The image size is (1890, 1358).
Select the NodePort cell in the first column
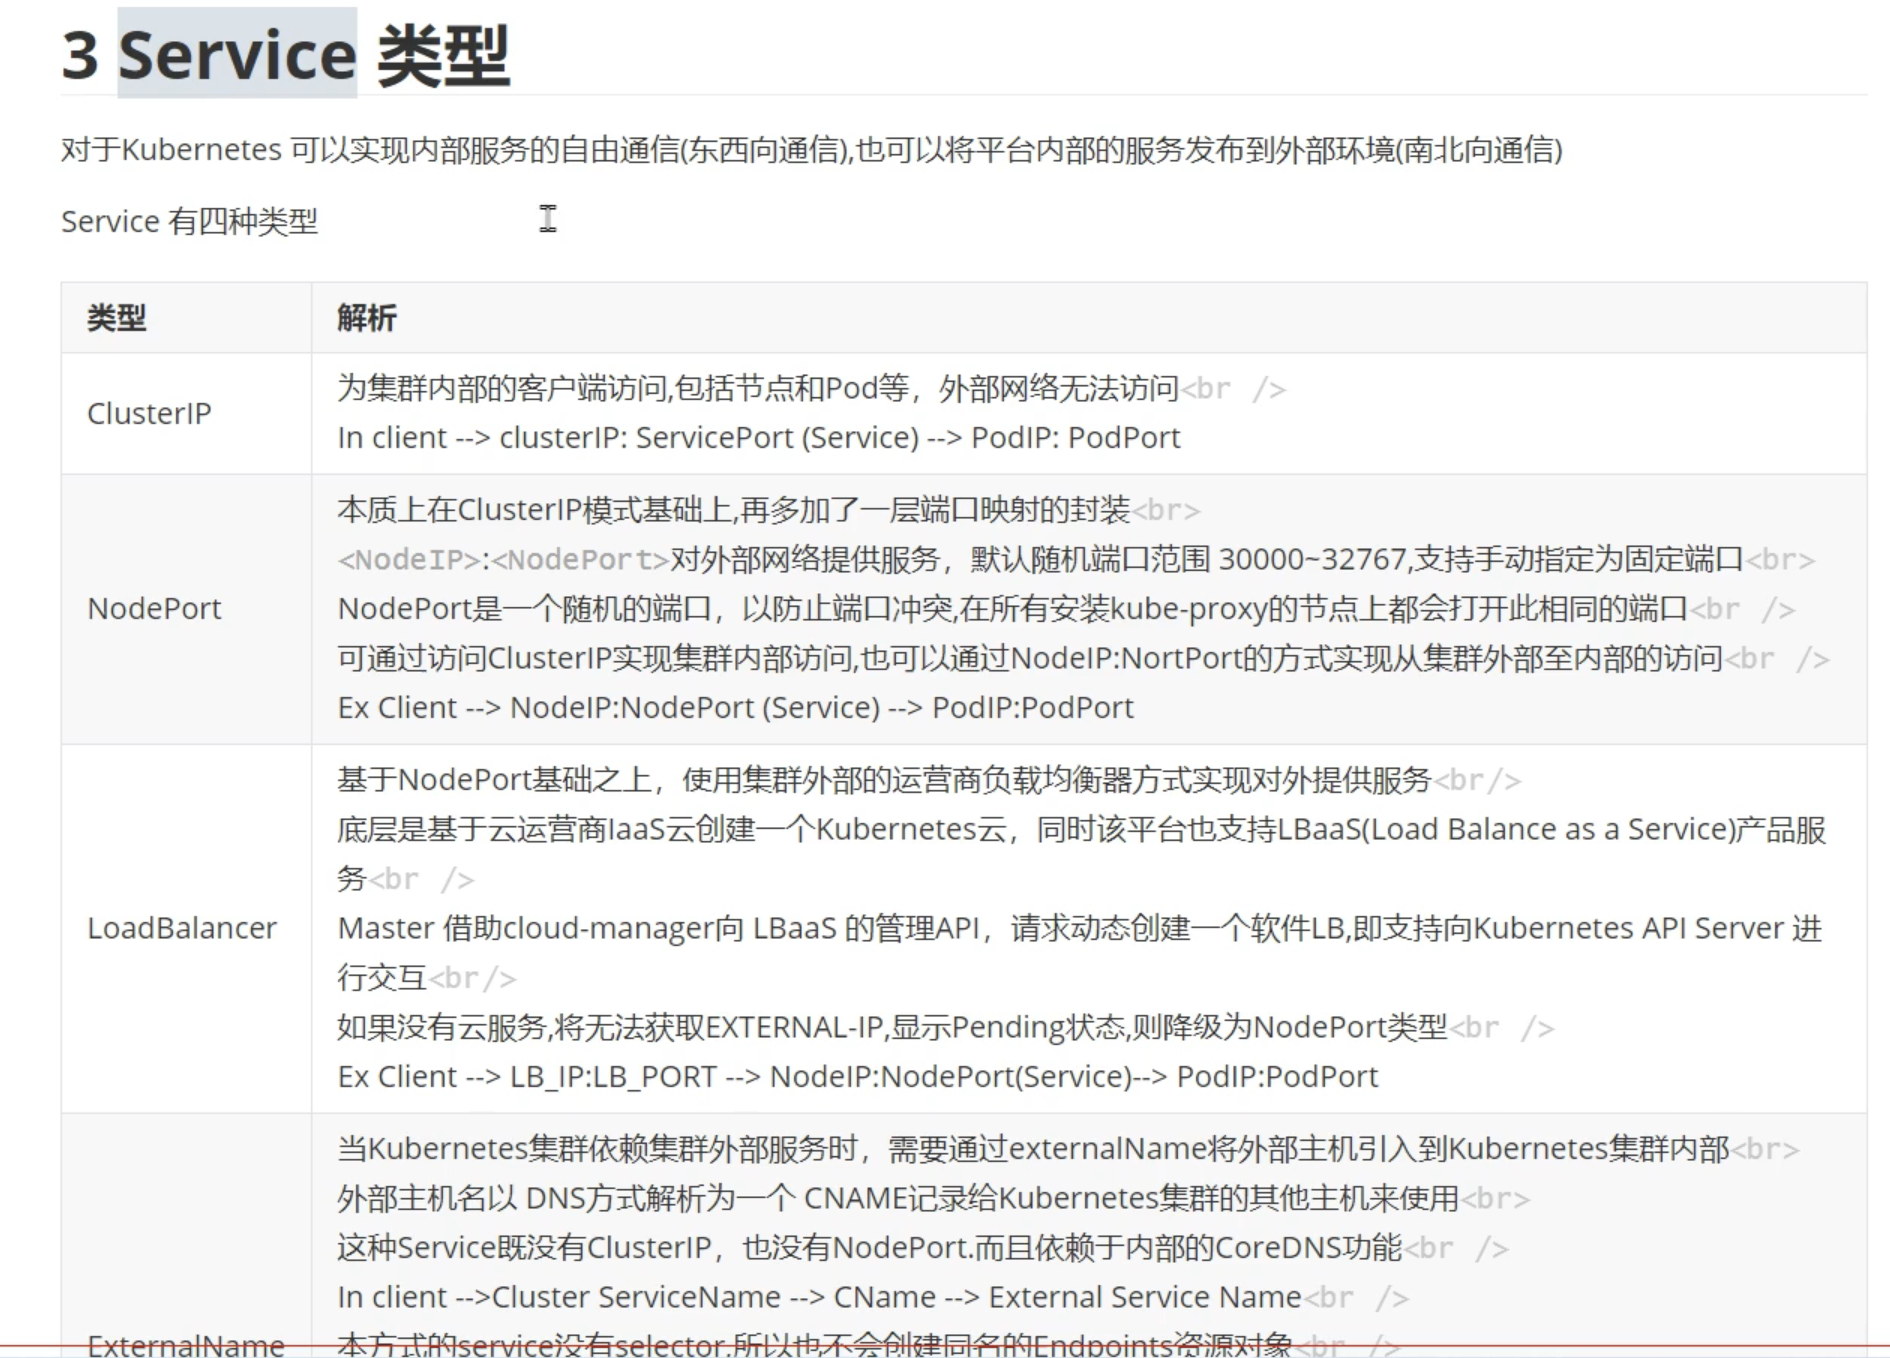(x=154, y=608)
